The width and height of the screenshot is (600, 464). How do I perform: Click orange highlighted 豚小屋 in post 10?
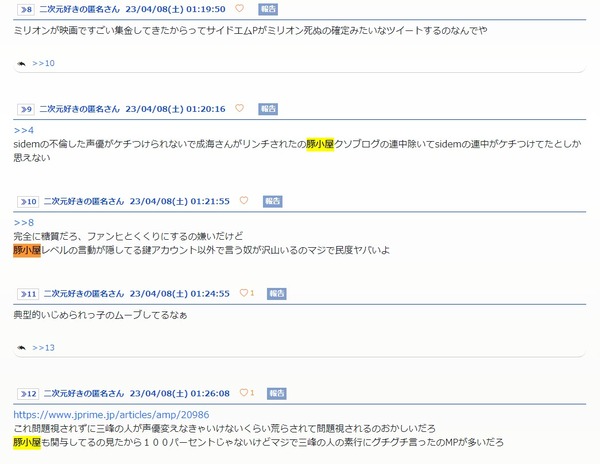[x=27, y=251]
